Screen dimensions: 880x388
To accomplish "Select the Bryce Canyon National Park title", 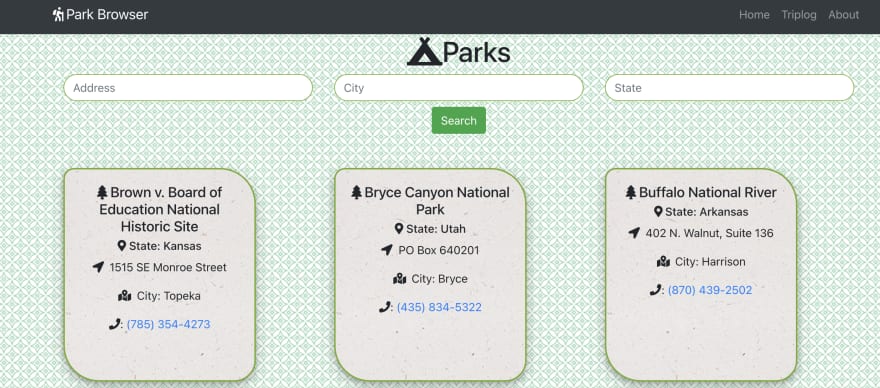I will tap(430, 201).
